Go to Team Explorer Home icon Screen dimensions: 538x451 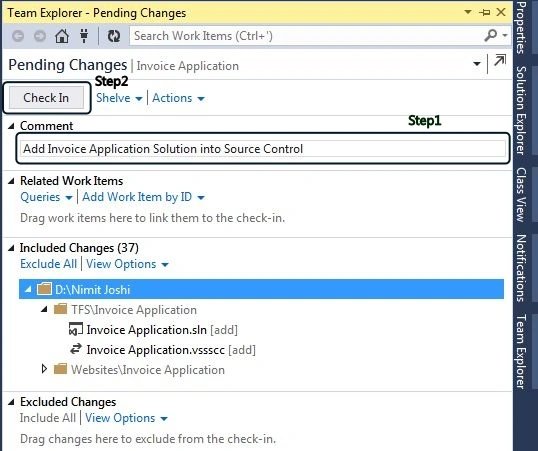click(x=62, y=36)
